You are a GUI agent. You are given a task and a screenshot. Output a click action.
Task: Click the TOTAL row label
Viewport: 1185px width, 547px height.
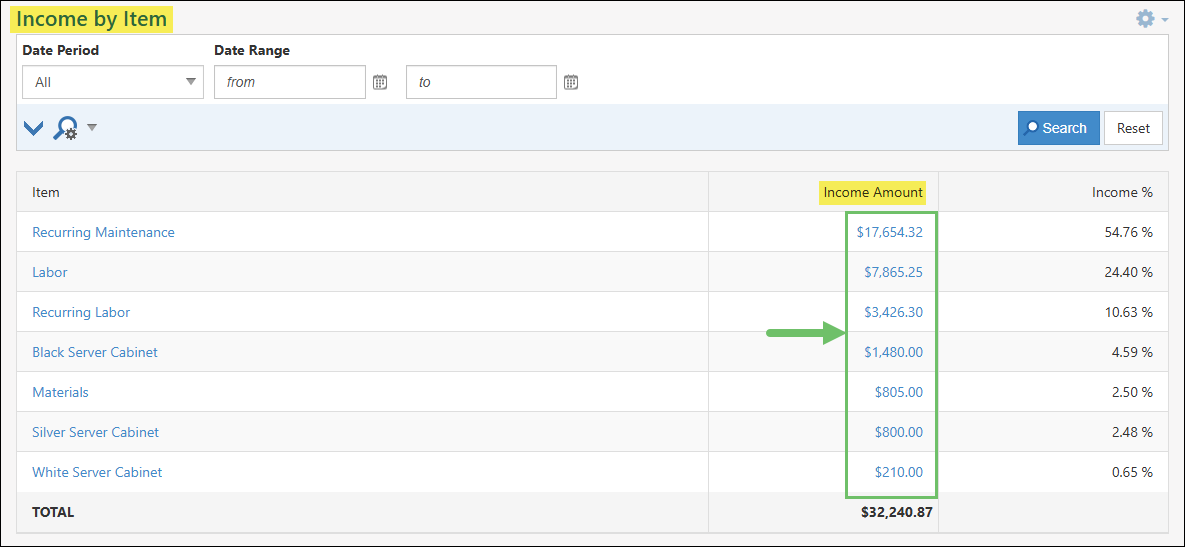pos(53,512)
